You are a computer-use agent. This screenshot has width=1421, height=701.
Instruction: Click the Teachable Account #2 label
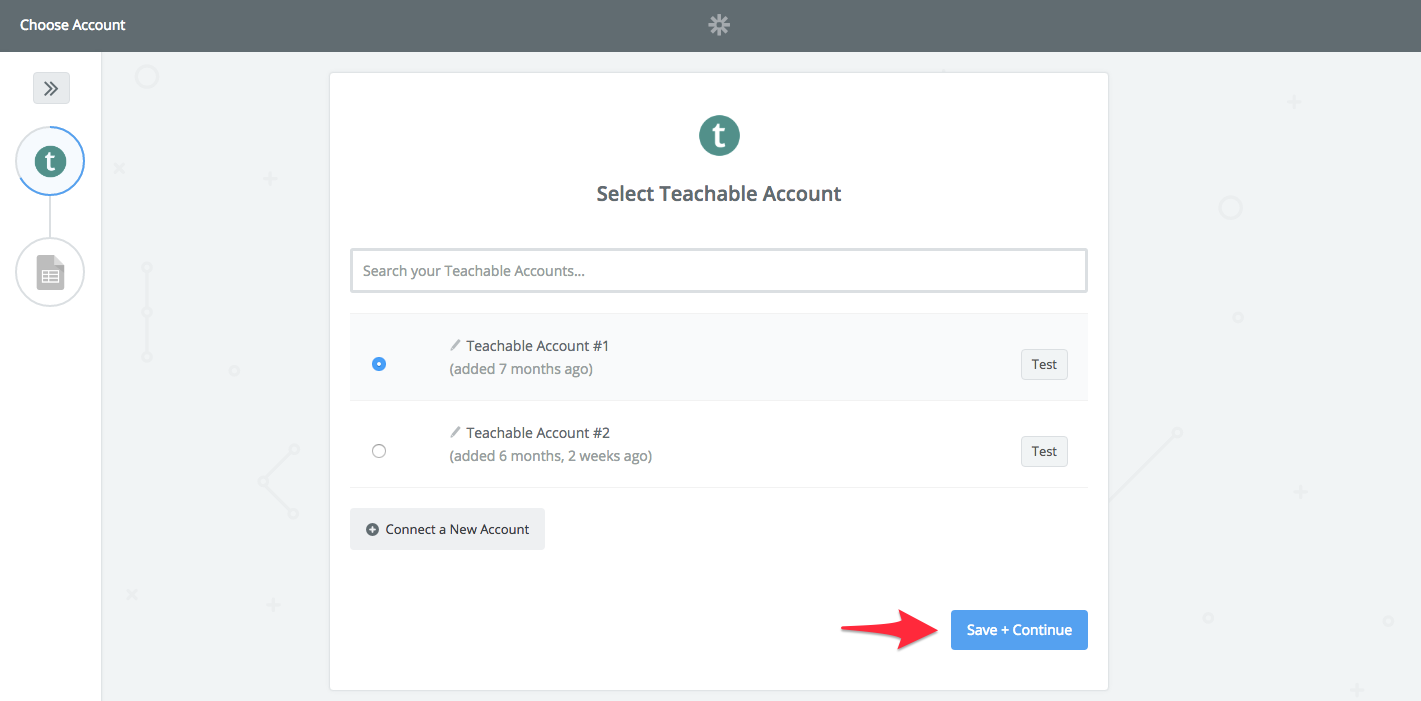(538, 433)
